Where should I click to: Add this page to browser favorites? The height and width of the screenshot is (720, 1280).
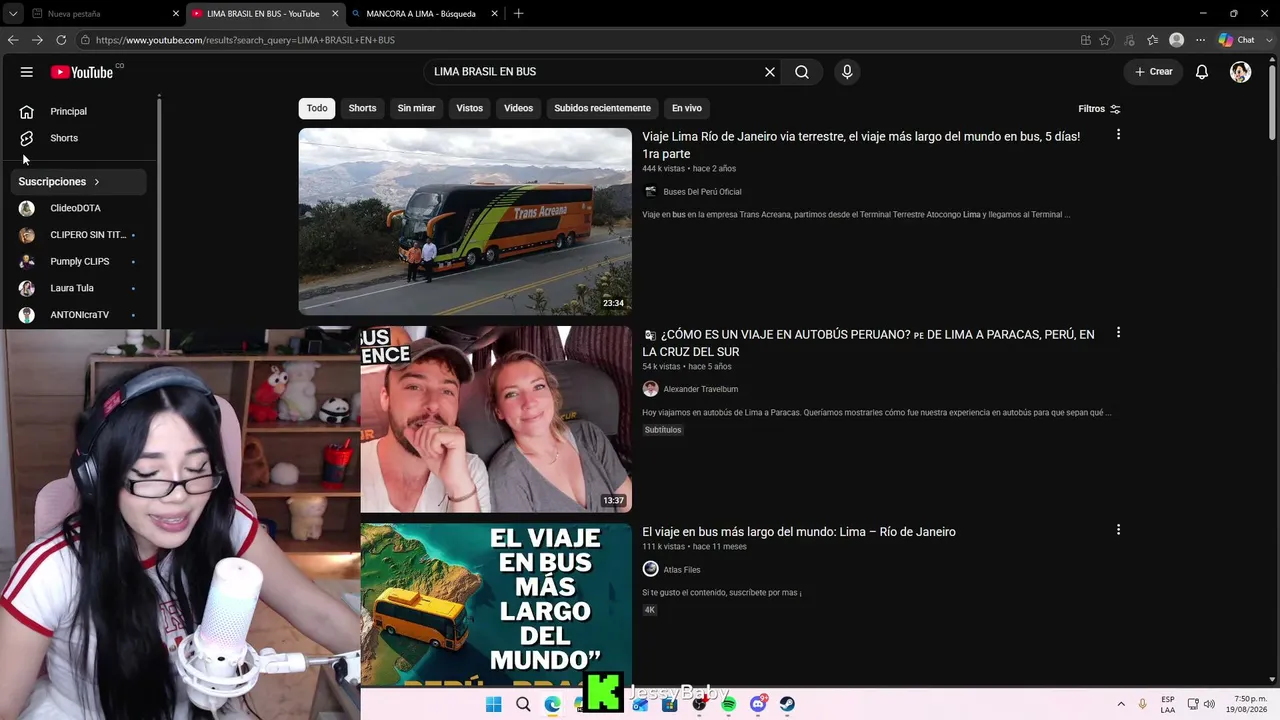[1105, 40]
